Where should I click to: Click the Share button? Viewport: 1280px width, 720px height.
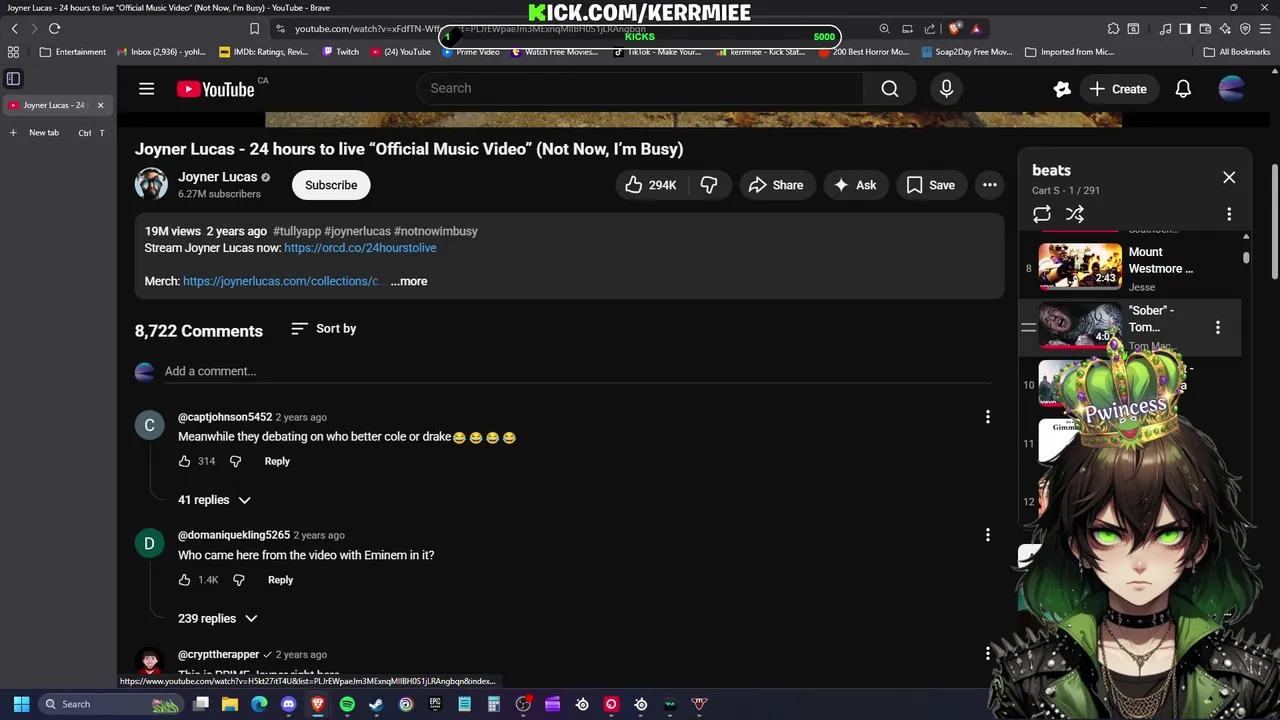(x=776, y=185)
